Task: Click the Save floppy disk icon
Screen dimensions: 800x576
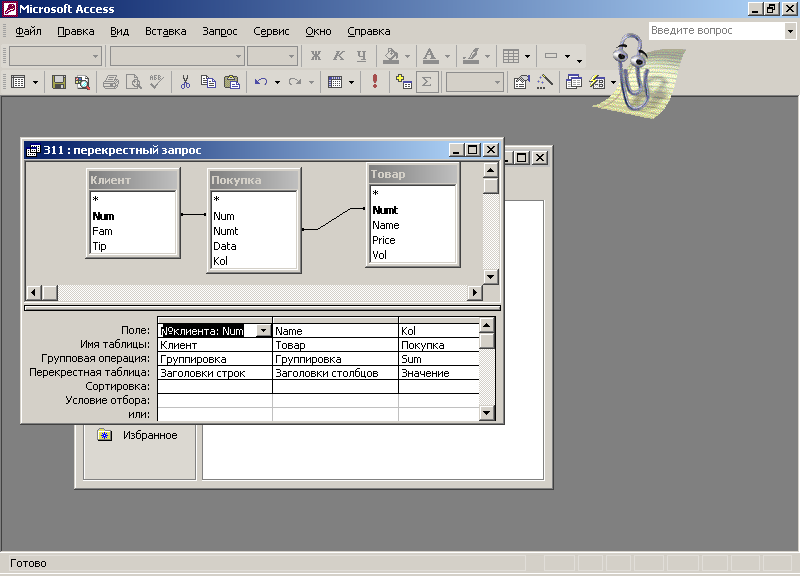Action: coord(59,82)
